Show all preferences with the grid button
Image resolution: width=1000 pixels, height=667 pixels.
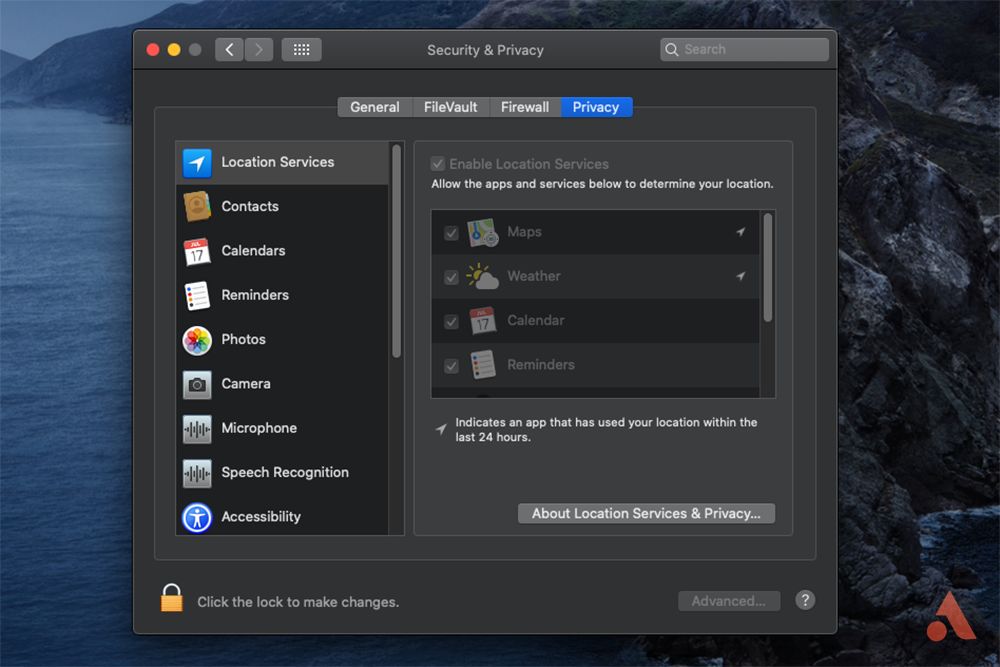[302, 50]
